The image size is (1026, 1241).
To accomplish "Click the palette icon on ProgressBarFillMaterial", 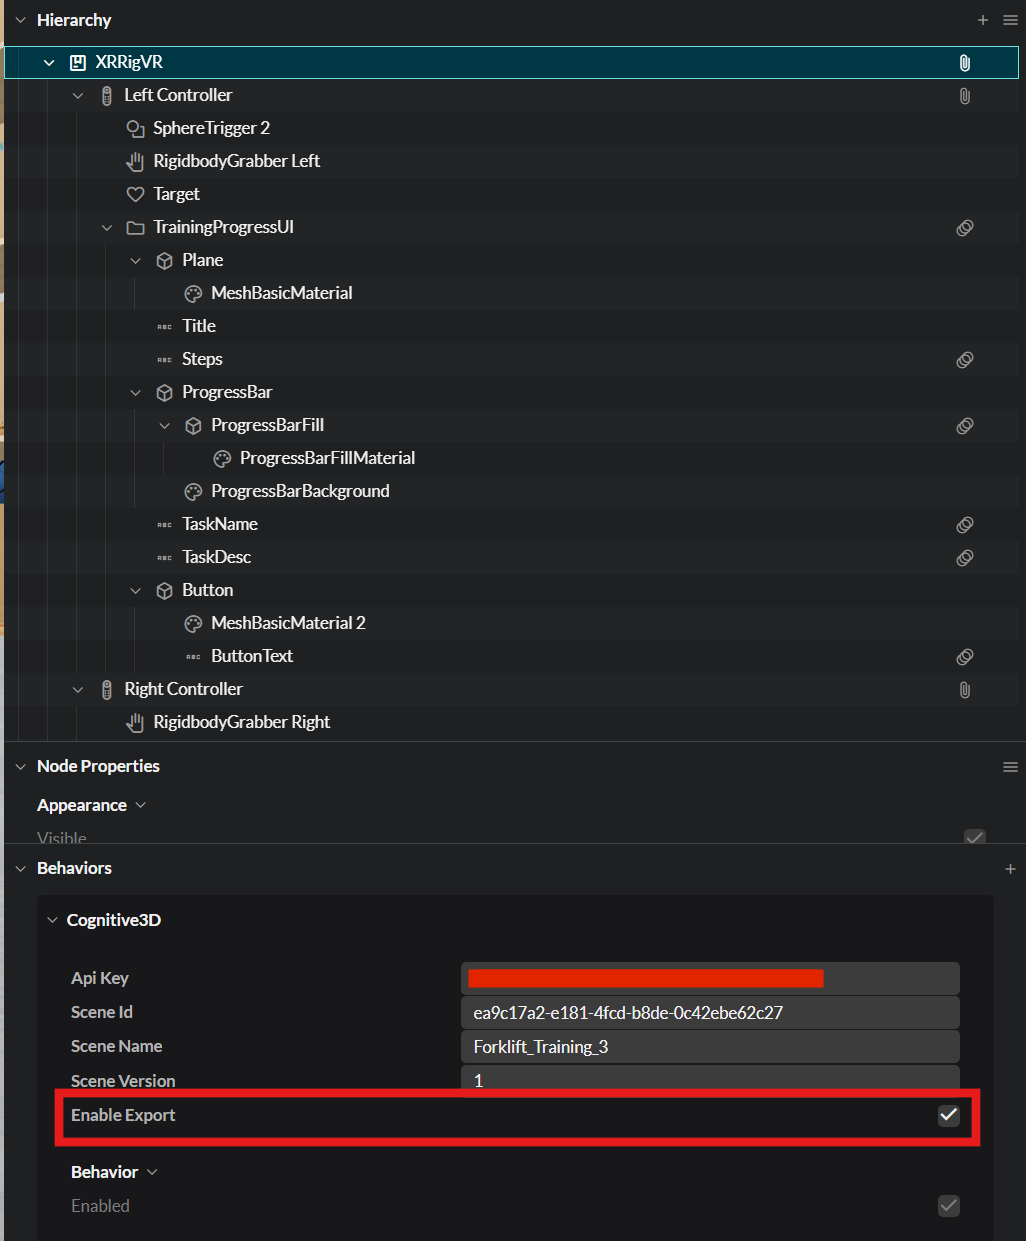I will point(221,458).
